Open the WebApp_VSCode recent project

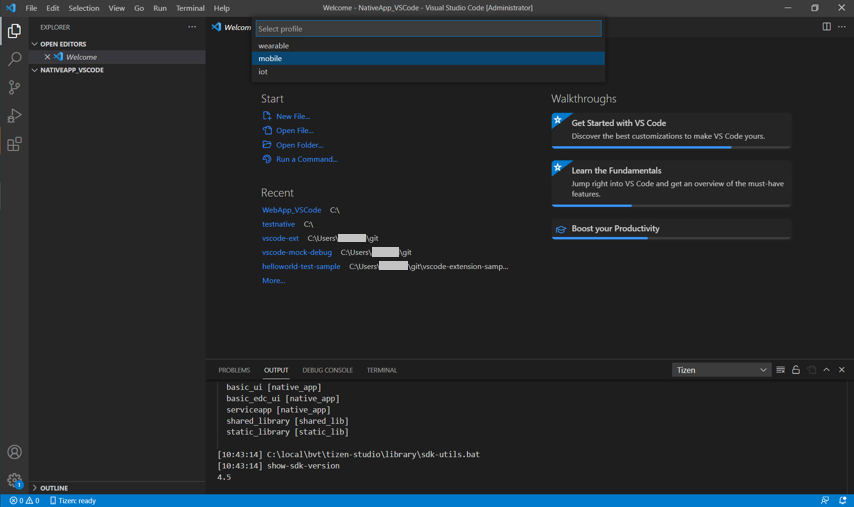coord(291,210)
